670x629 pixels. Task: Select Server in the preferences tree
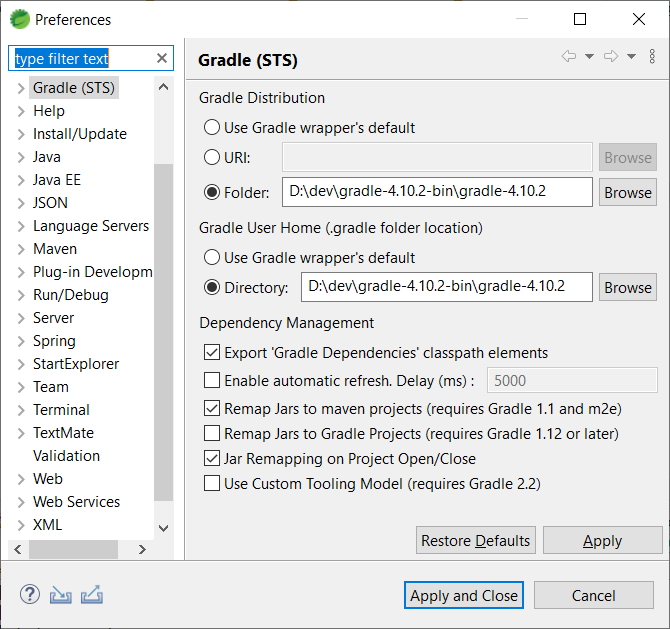pyautogui.click(x=53, y=318)
